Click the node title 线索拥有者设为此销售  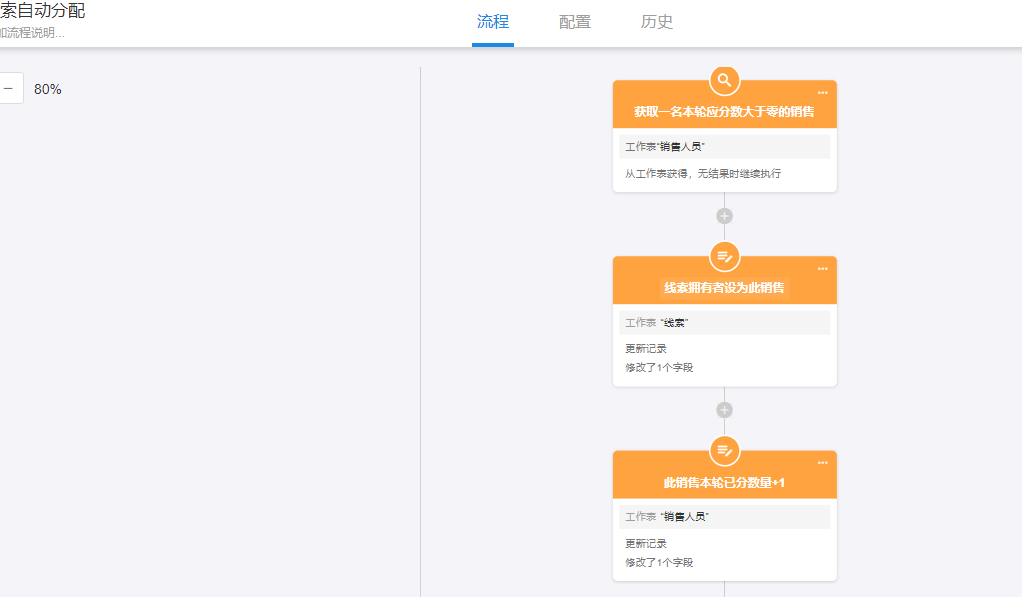point(724,288)
